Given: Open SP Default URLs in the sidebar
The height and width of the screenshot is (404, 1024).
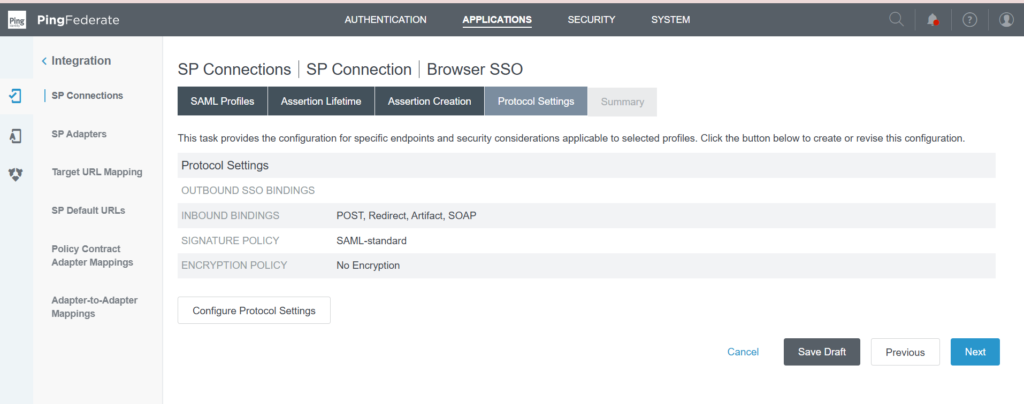Looking at the screenshot, I should (88, 211).
